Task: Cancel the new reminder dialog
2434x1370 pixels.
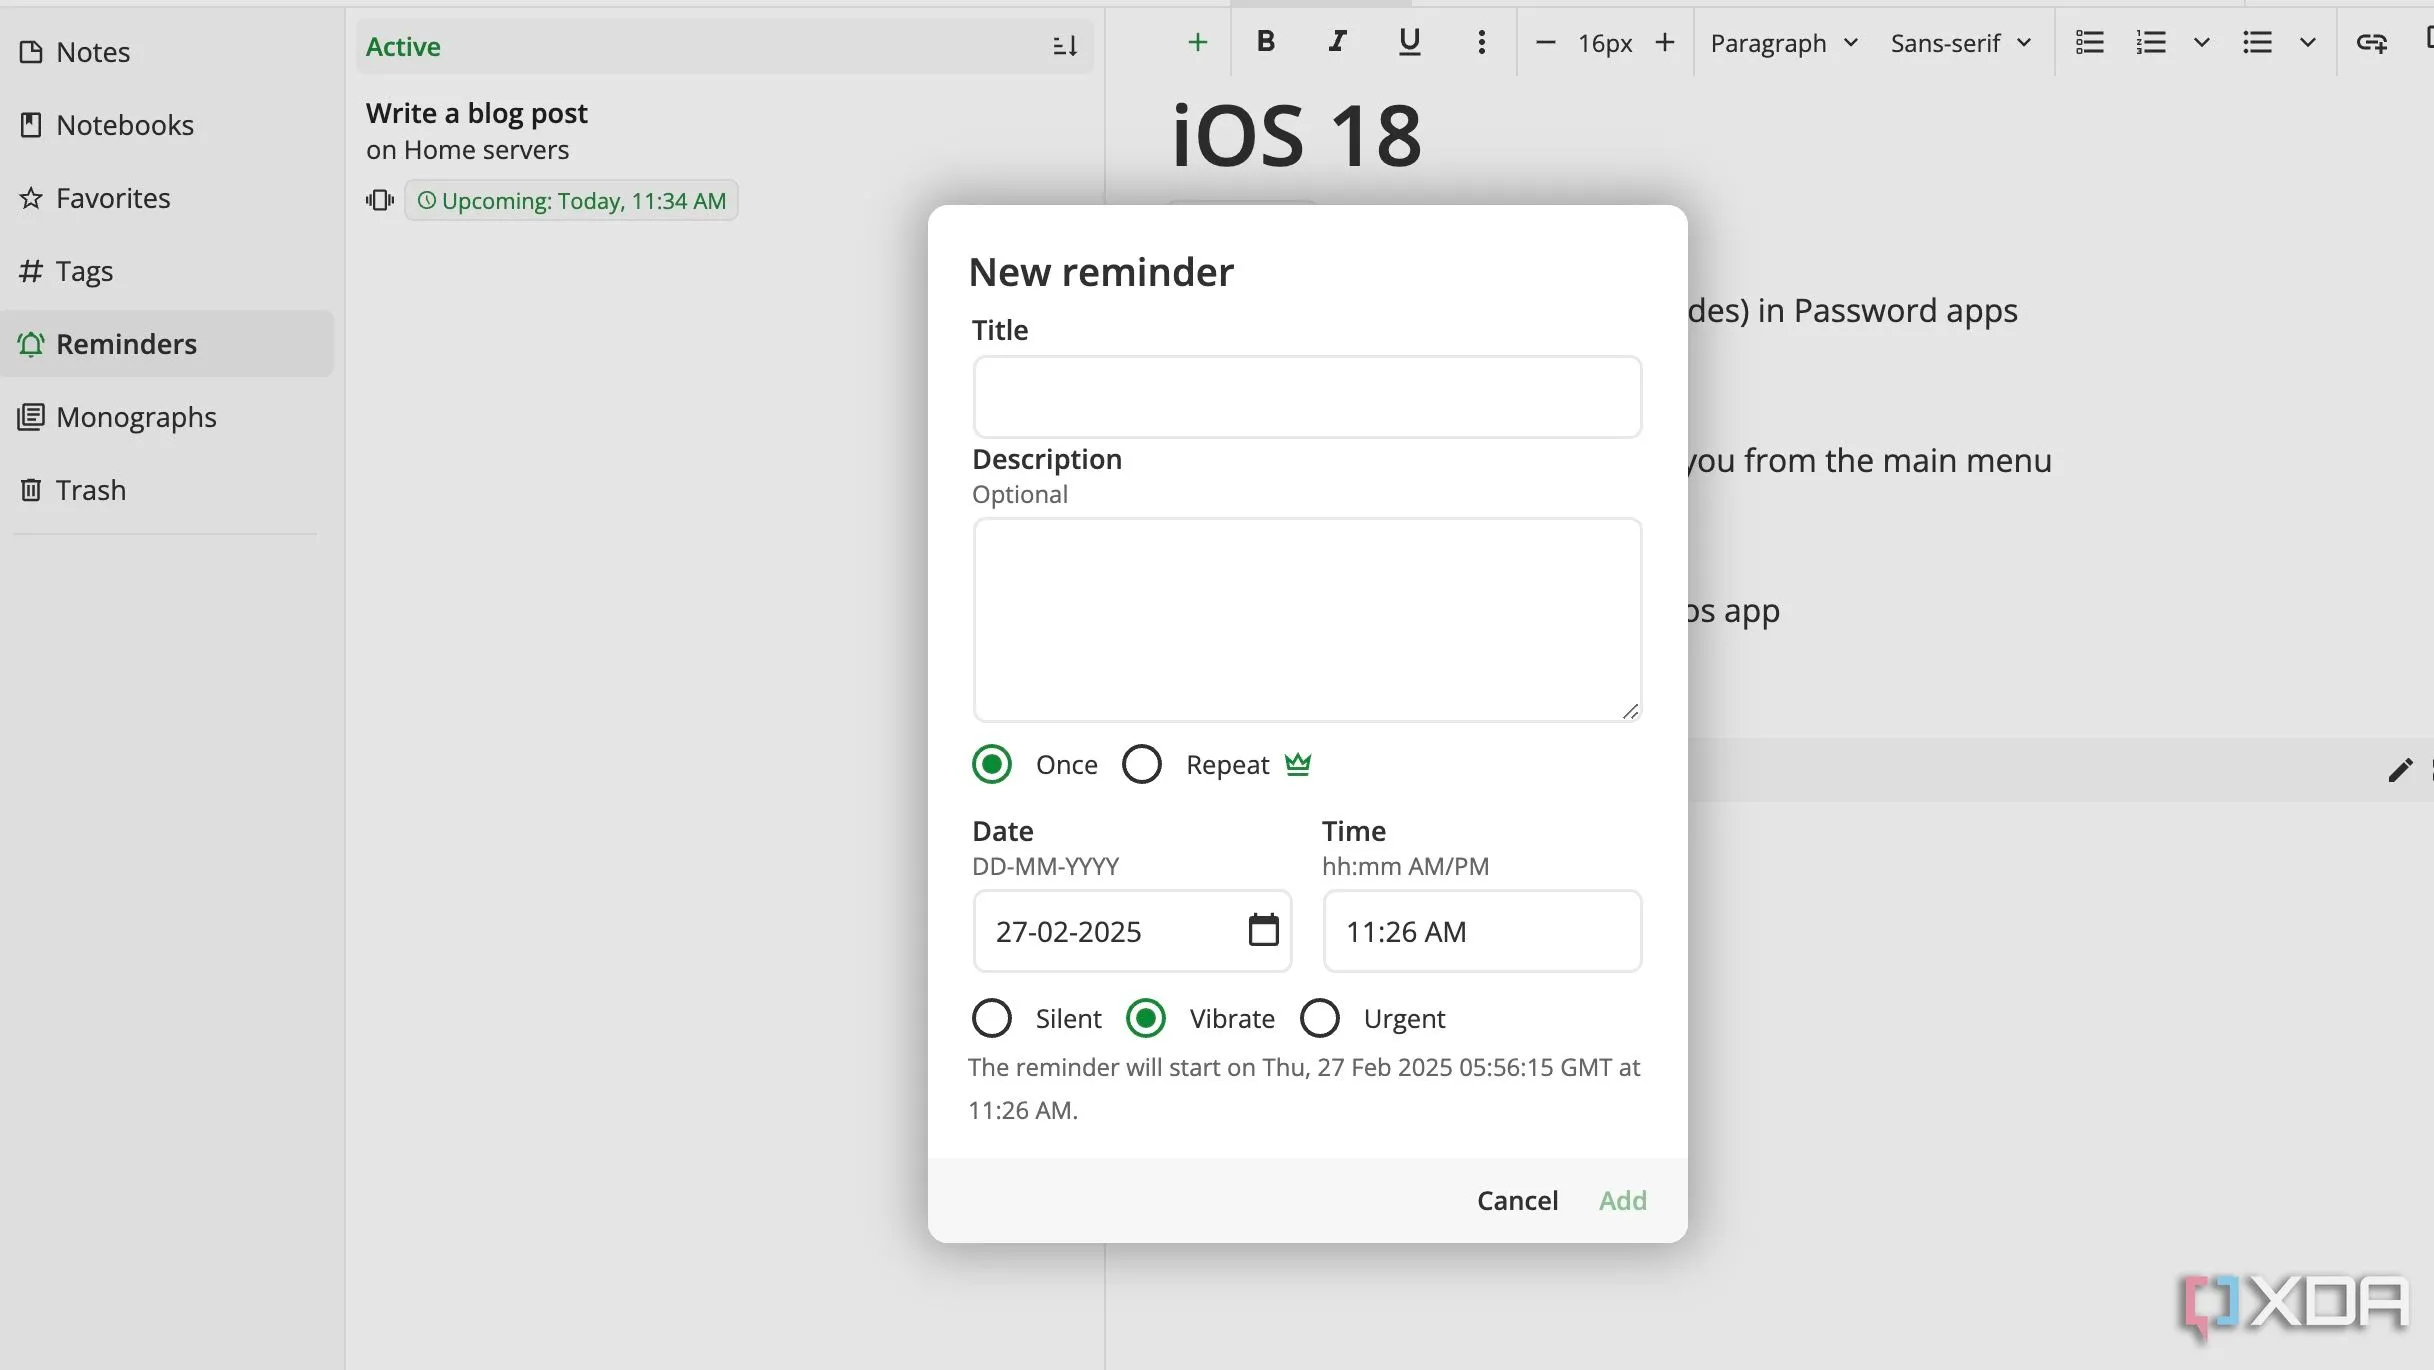Action: tap(1517, 1200)
